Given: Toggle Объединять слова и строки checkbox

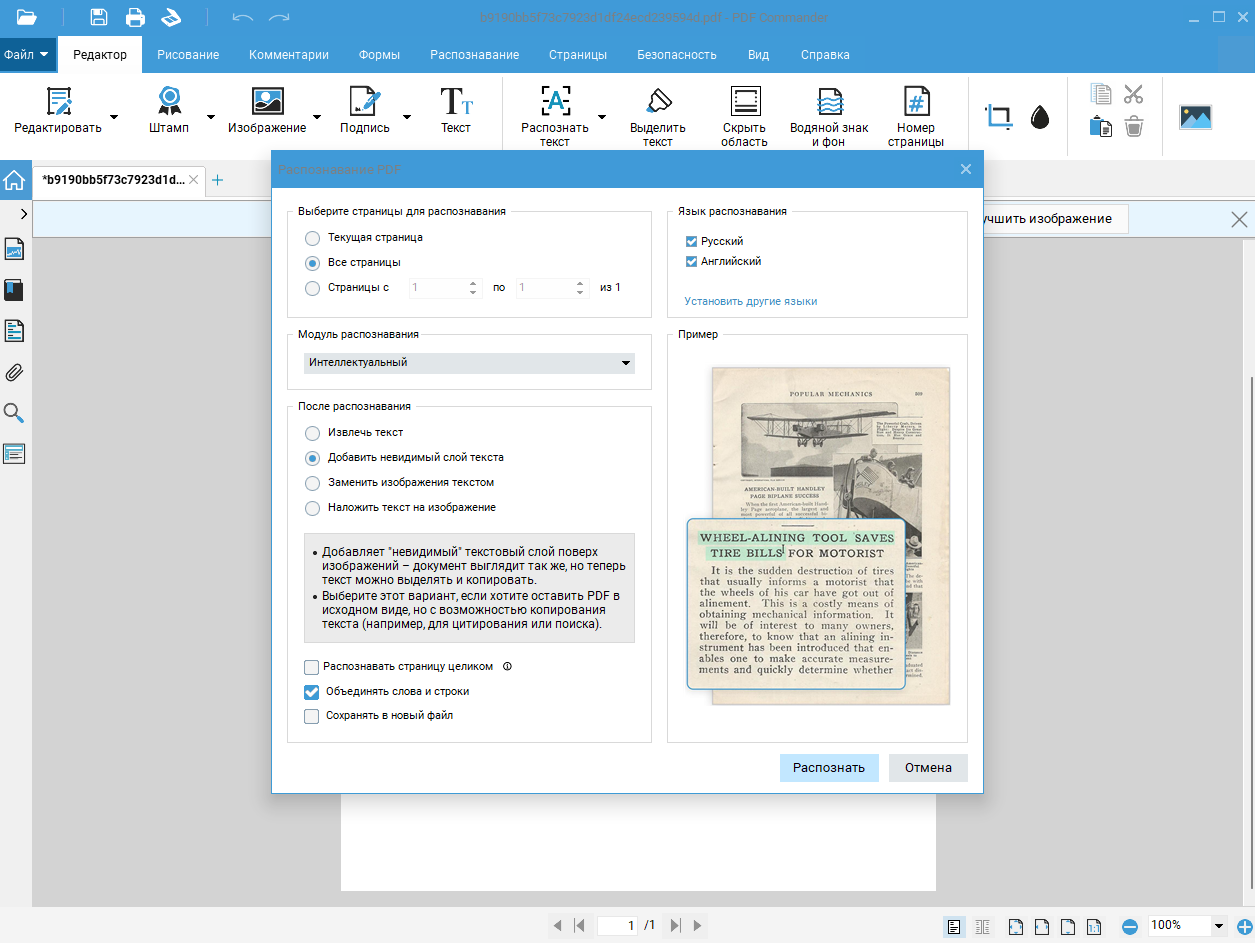Looking at the screenshot, I should 311,691.
